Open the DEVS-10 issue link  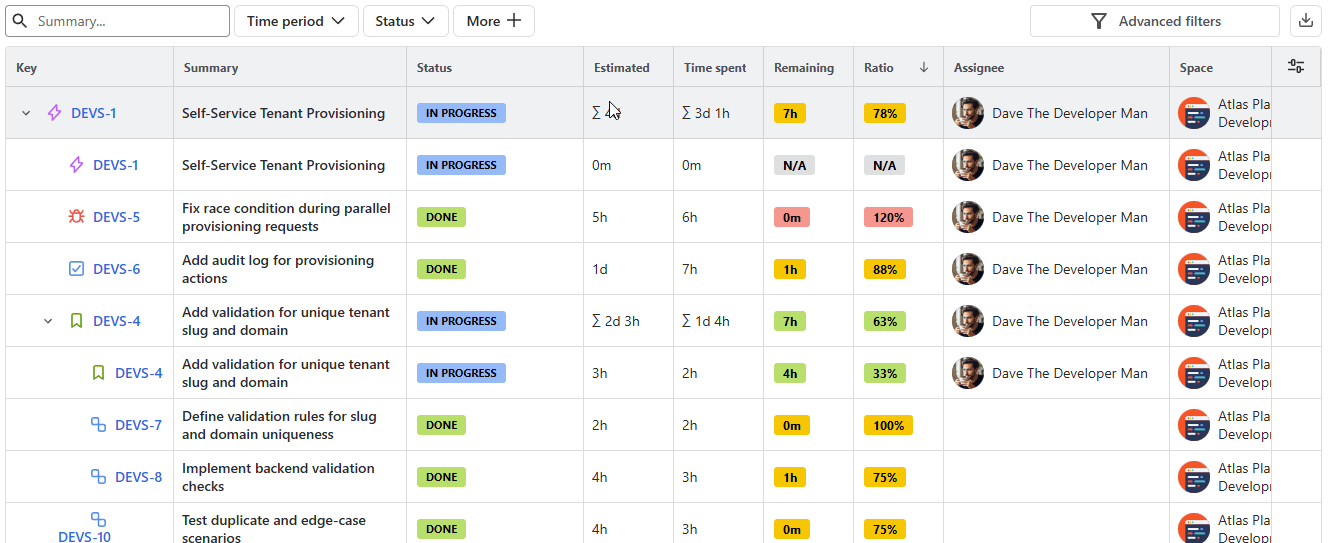tap(84, 537)
